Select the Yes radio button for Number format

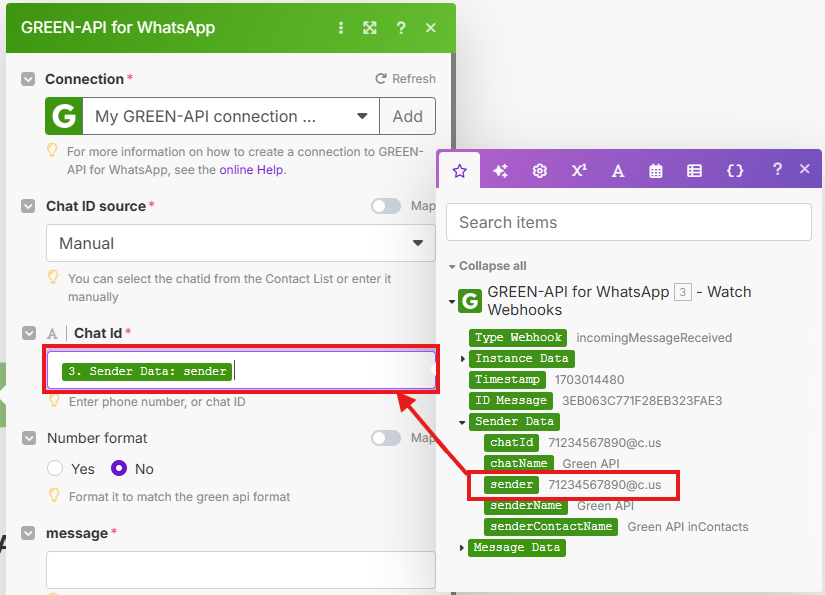tap(56, 469)
